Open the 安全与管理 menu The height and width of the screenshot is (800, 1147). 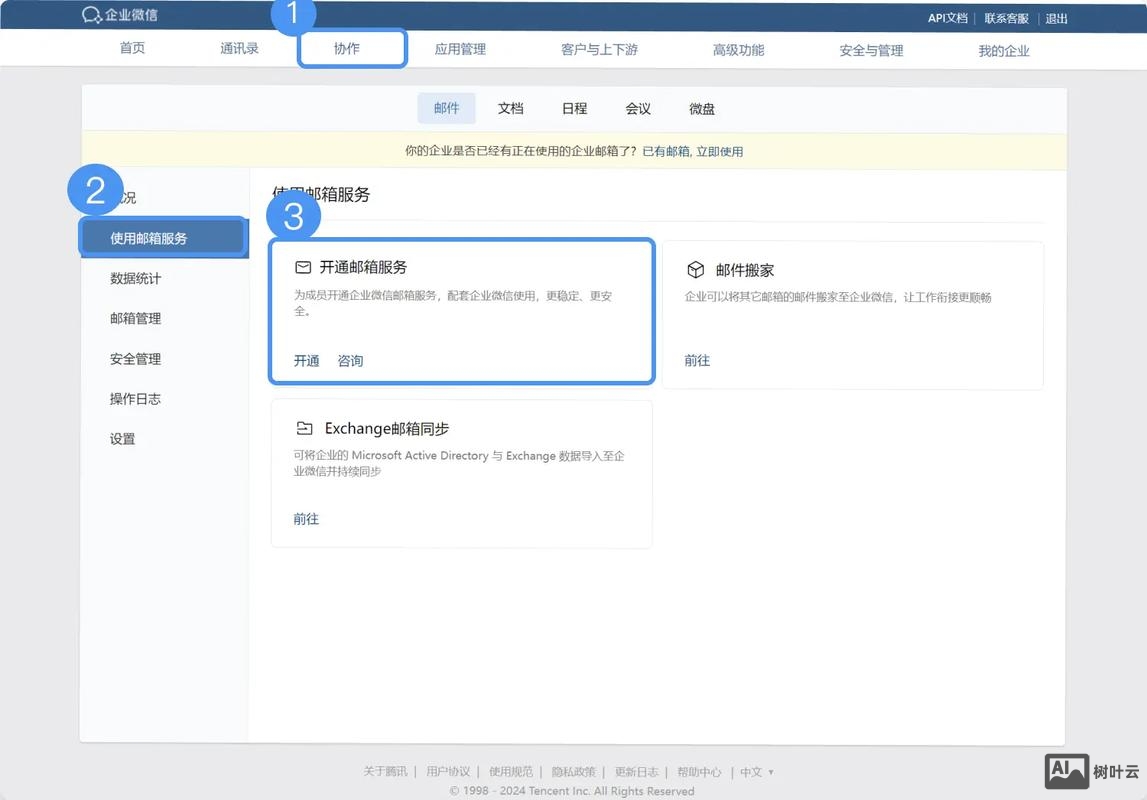click(870, 48)
